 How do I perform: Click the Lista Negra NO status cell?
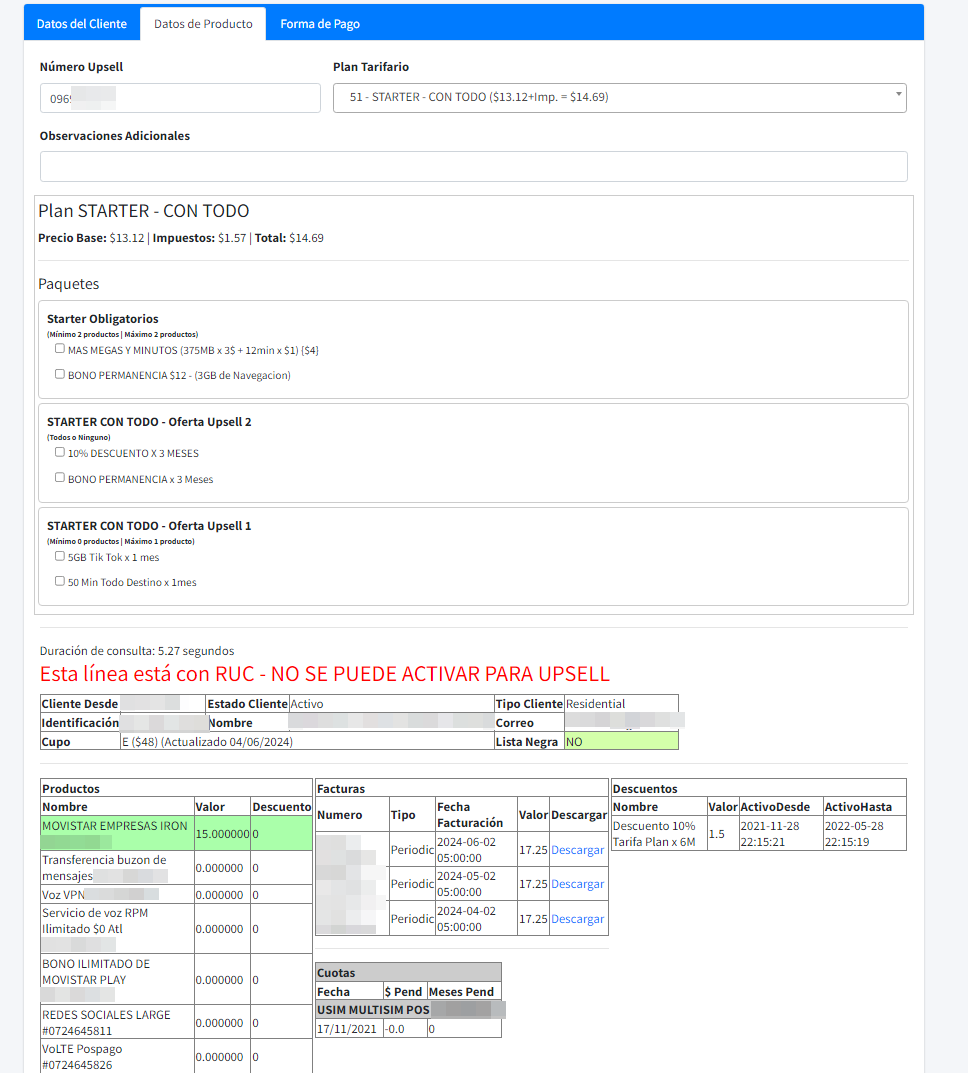click(620, 742)
